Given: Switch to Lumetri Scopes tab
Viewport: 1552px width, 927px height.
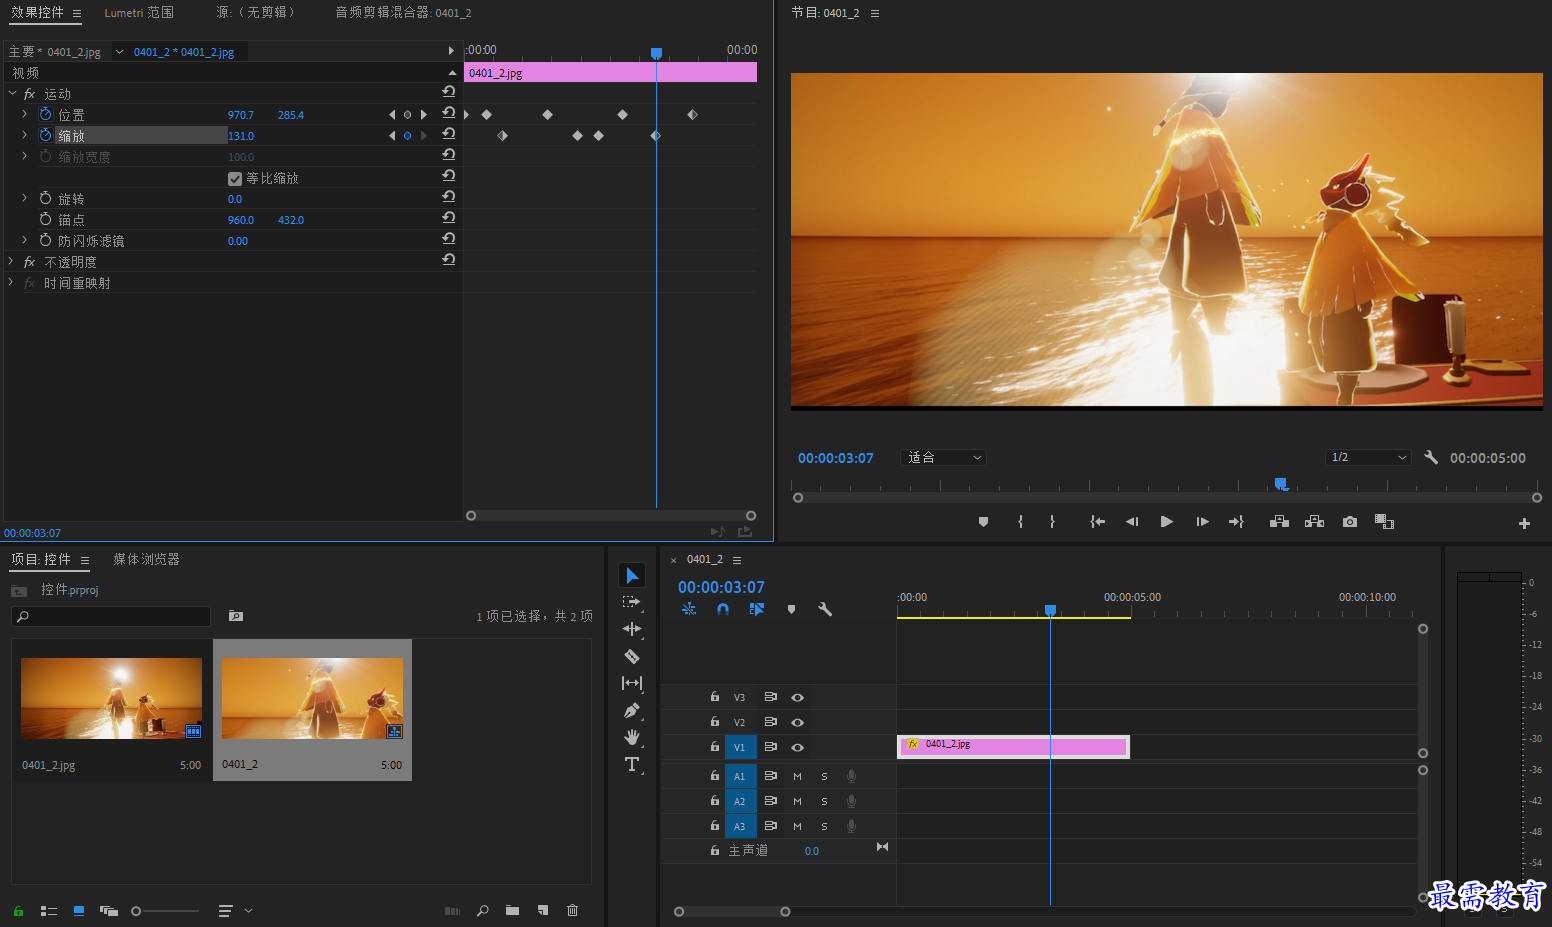Looking at the screenshot, I should (139, 13).
